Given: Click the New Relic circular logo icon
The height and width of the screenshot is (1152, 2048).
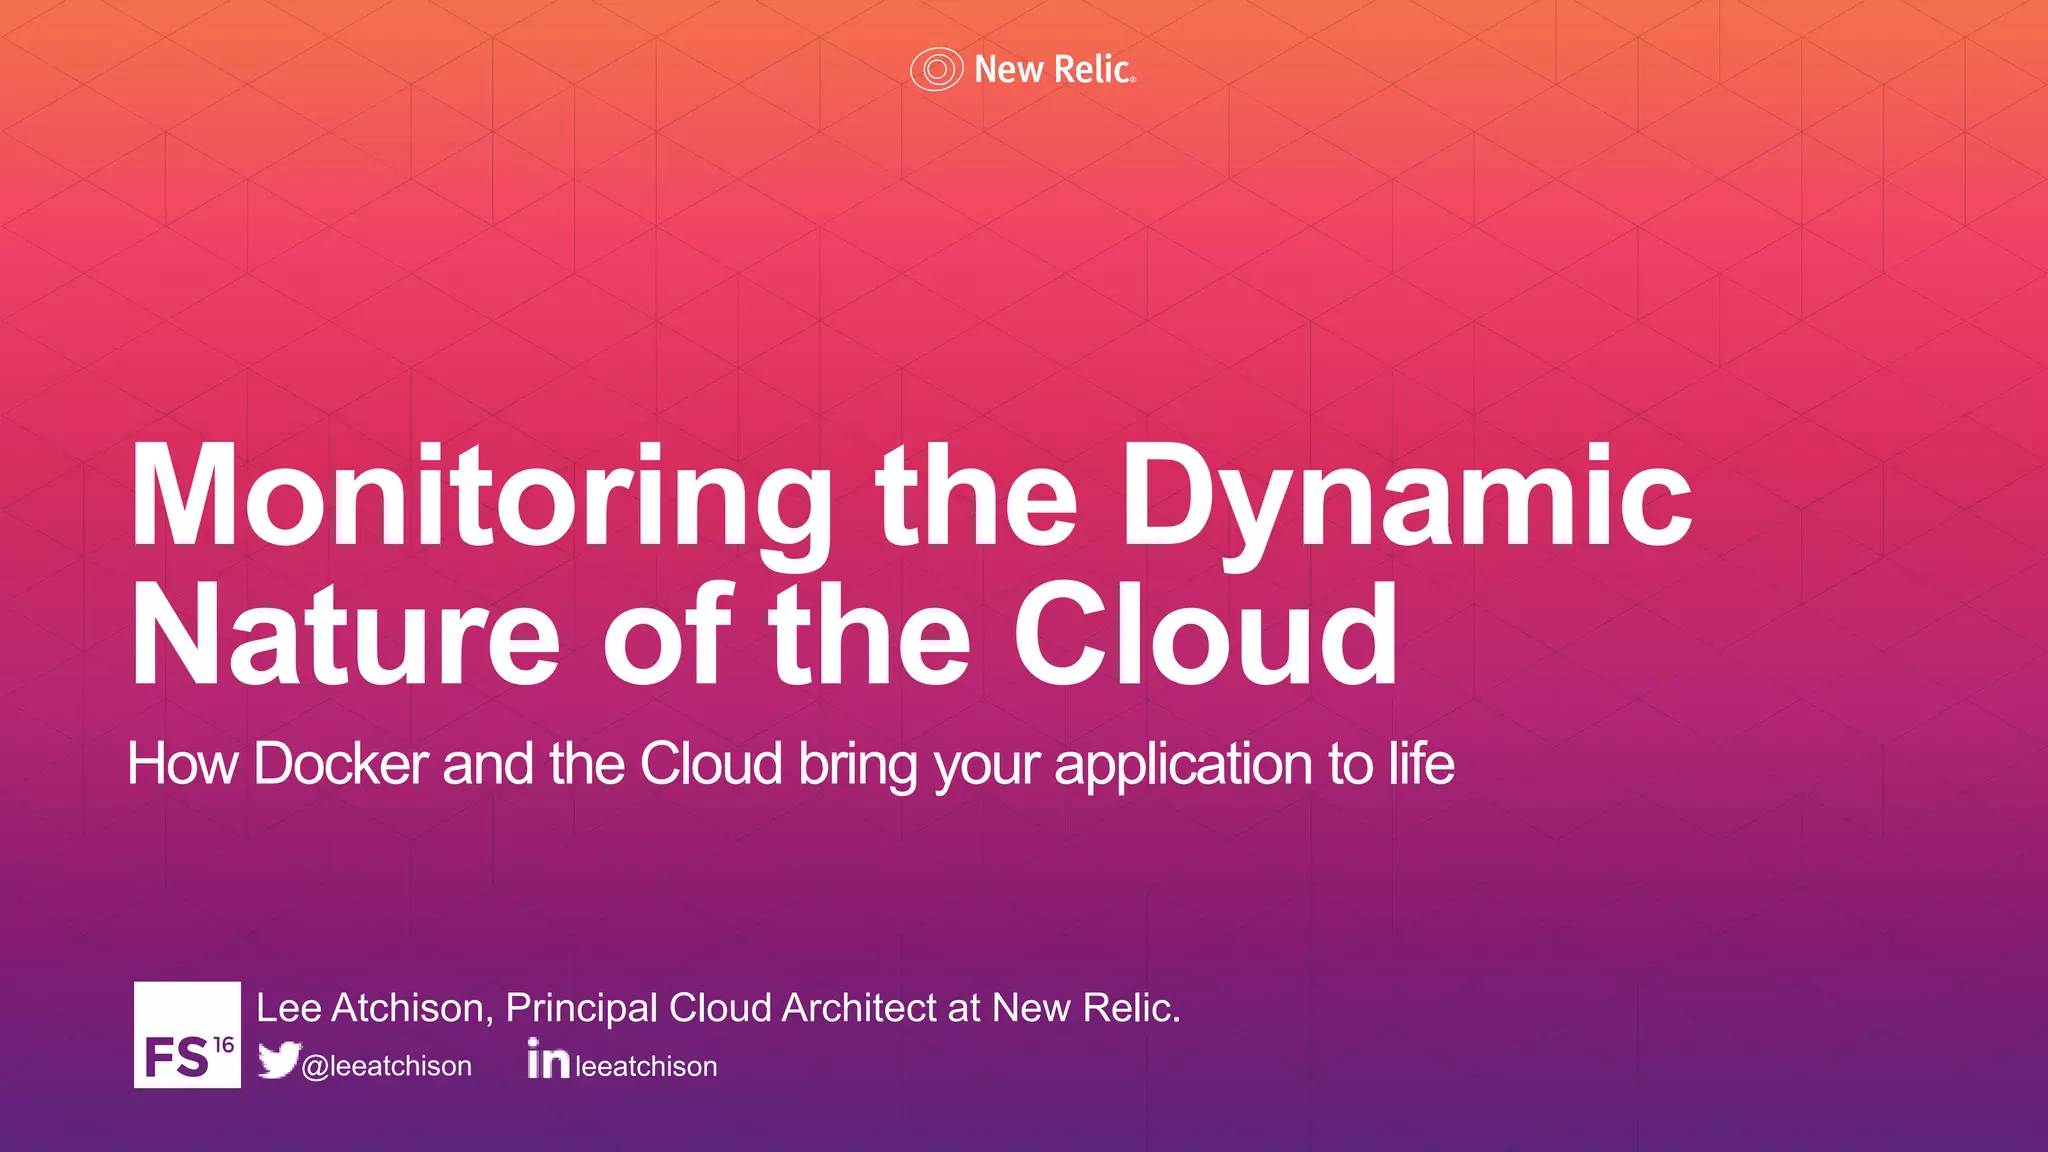Looking at the screenshot, I should pyautogui.click(x=936, y=70).
